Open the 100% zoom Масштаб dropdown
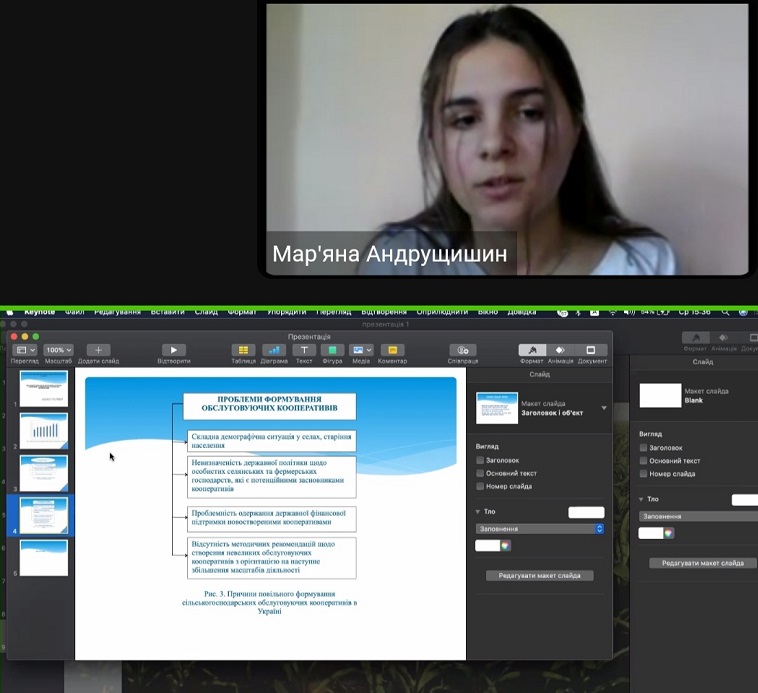Screen dimensions: 758x693 coord(58,350)
